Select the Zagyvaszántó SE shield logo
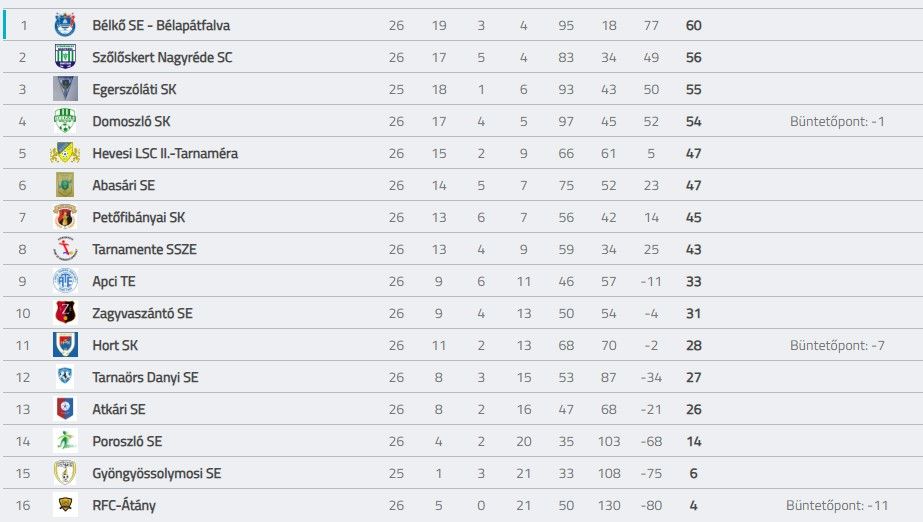923x522 pixels. [x=65, y=313]
